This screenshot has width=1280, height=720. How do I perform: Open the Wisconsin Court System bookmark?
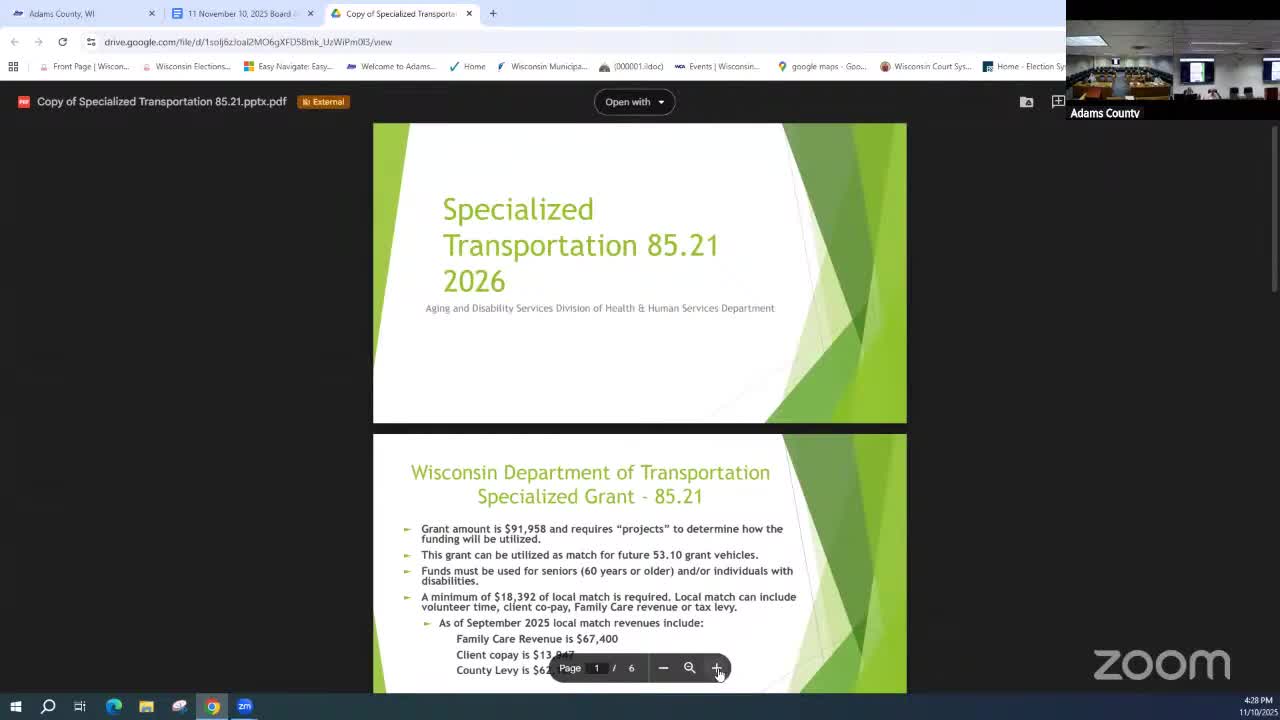point(925,67)
